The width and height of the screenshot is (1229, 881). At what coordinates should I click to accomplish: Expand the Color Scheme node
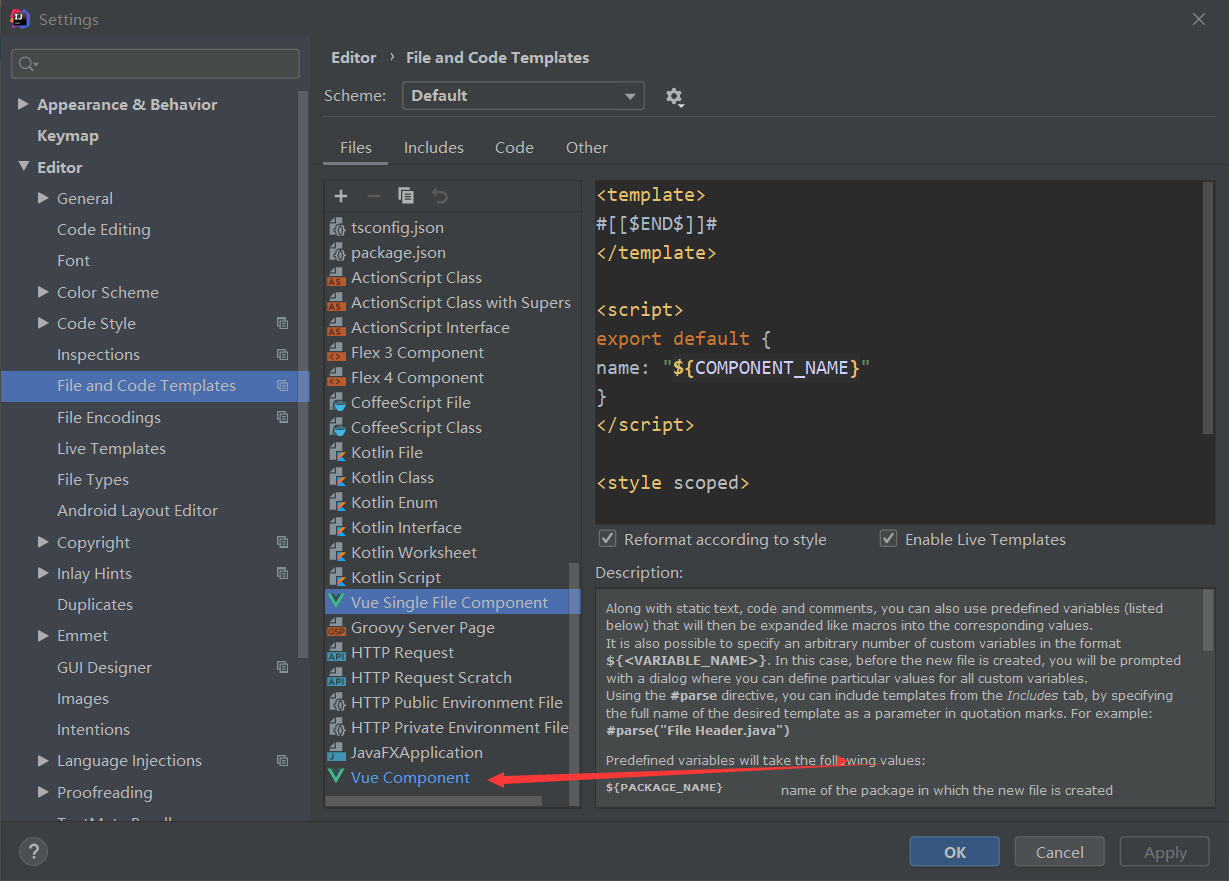point(43,292)
